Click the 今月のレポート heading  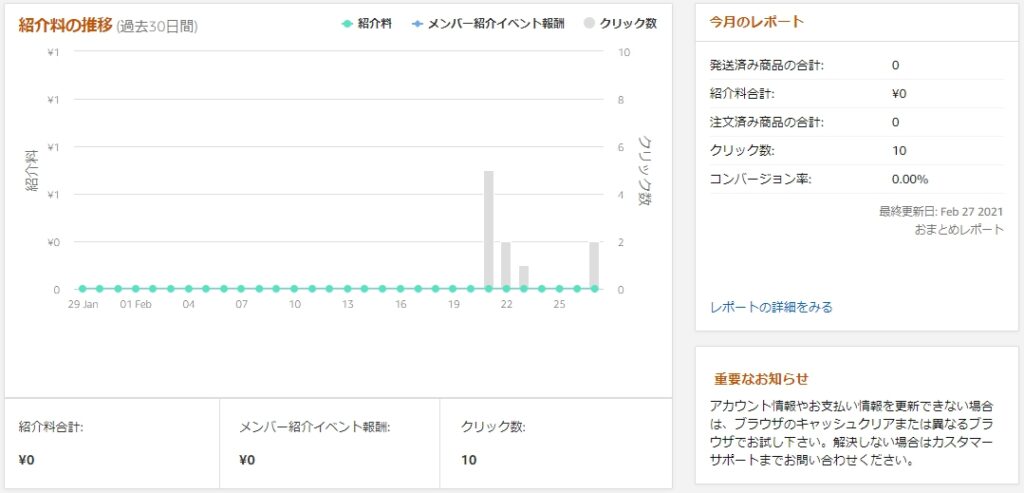tap(756, 22)
